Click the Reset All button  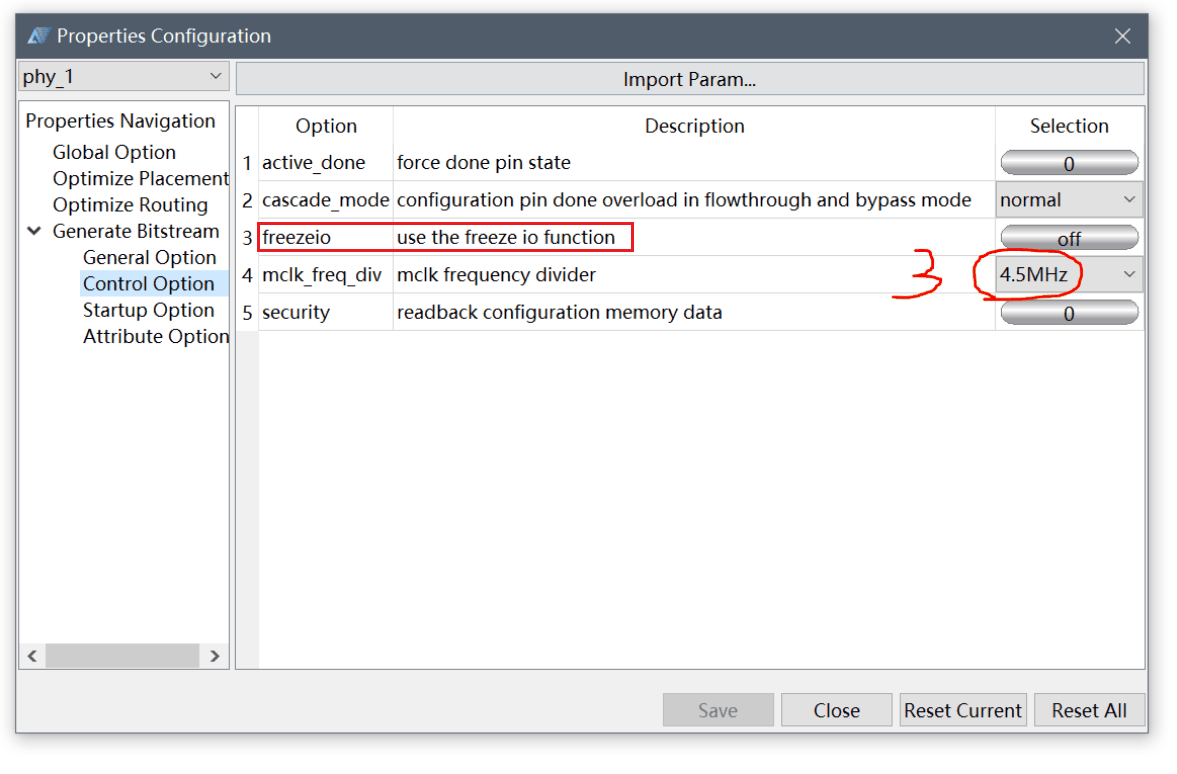(1089, 710)
